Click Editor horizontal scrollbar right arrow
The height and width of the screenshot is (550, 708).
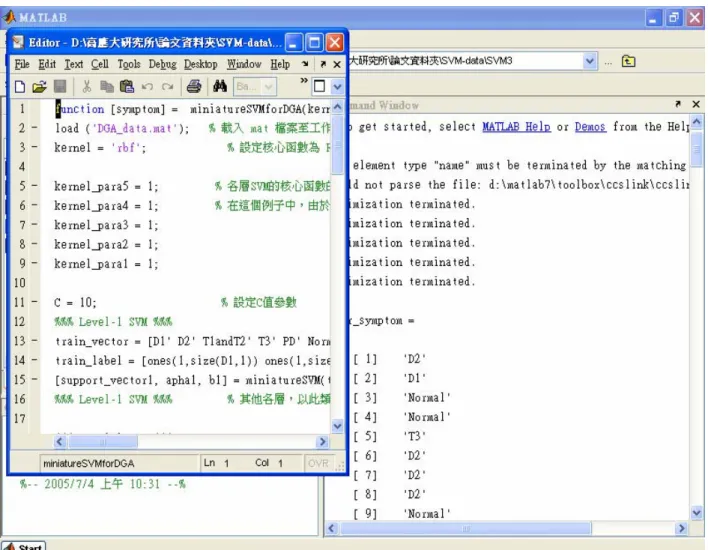tap(322, 442)
